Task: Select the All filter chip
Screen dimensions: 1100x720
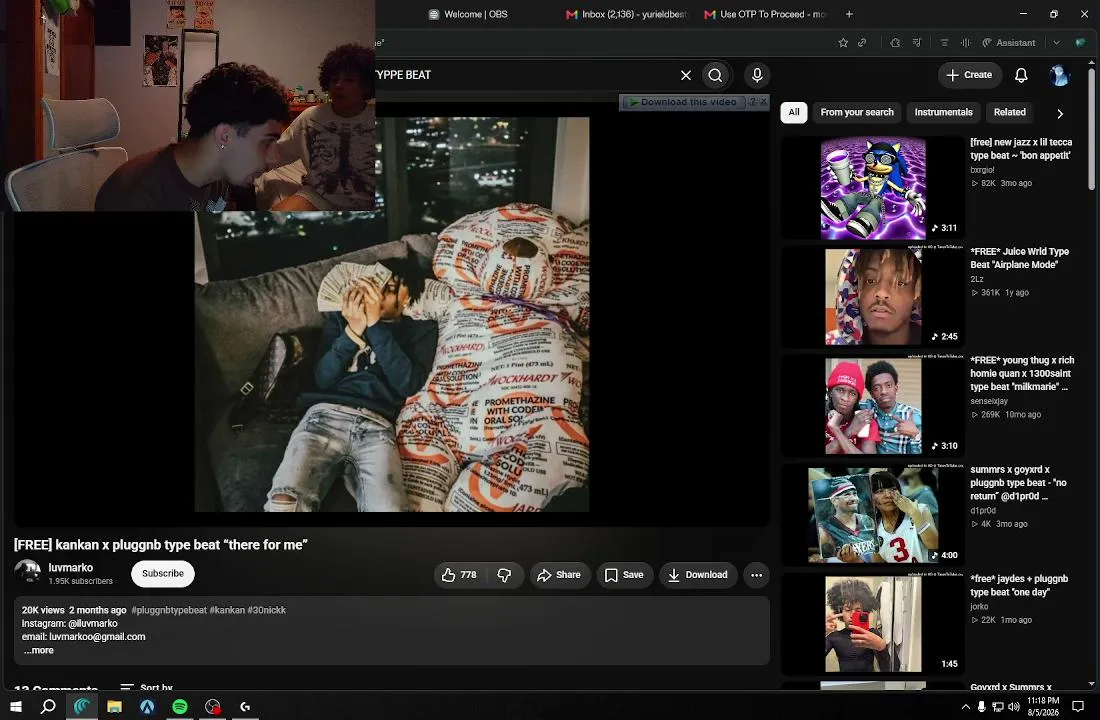Action: pos(793,112)
